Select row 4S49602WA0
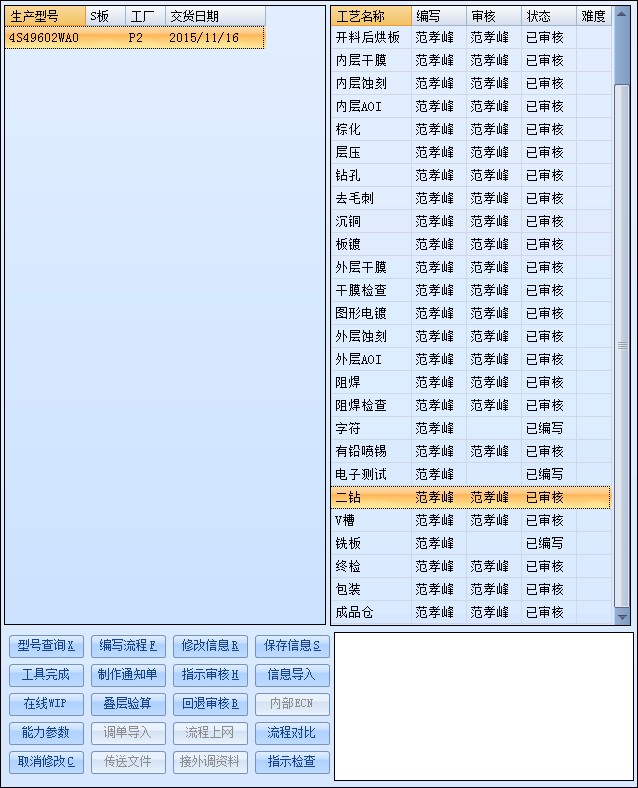The height and width of the screenshot is (788, 638). click(x=135, y=38)
